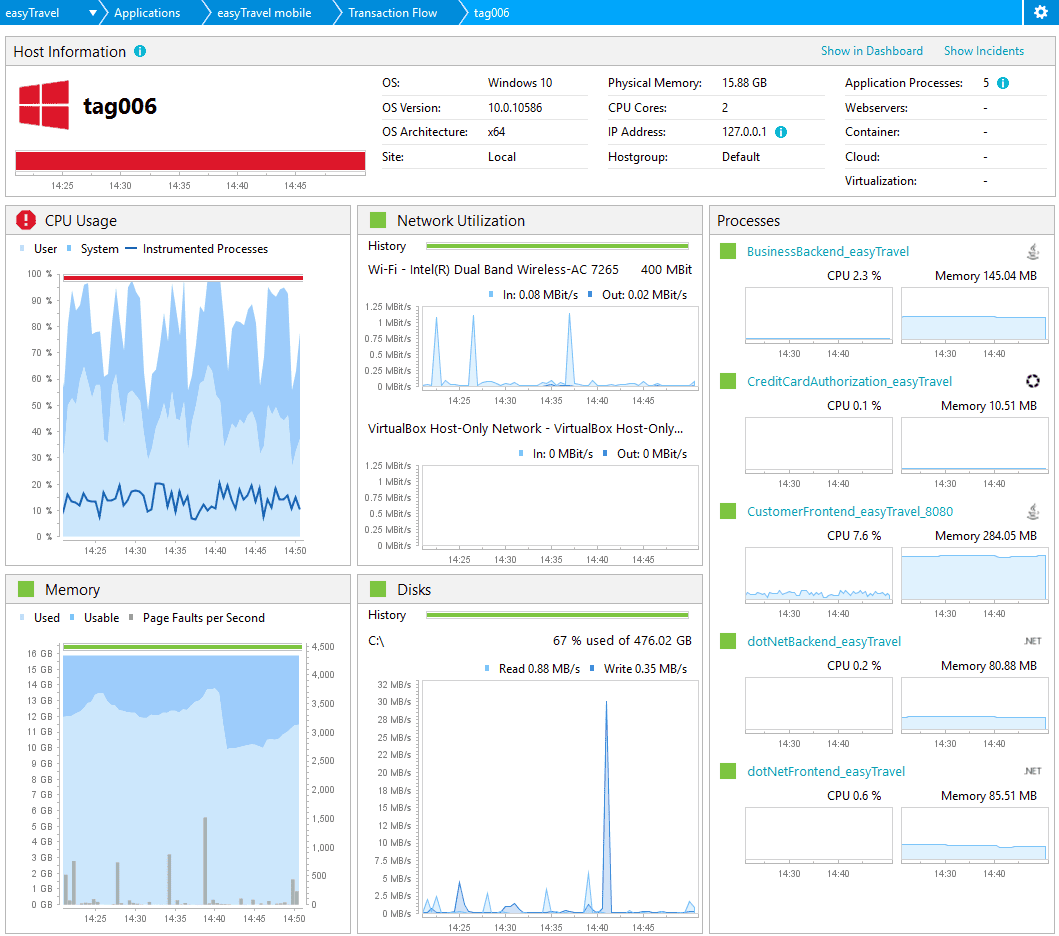The width and height of the screenshot is (1059, 936).
Task: Click the Used legend swatch in Memory
Action: pos(22,617)
